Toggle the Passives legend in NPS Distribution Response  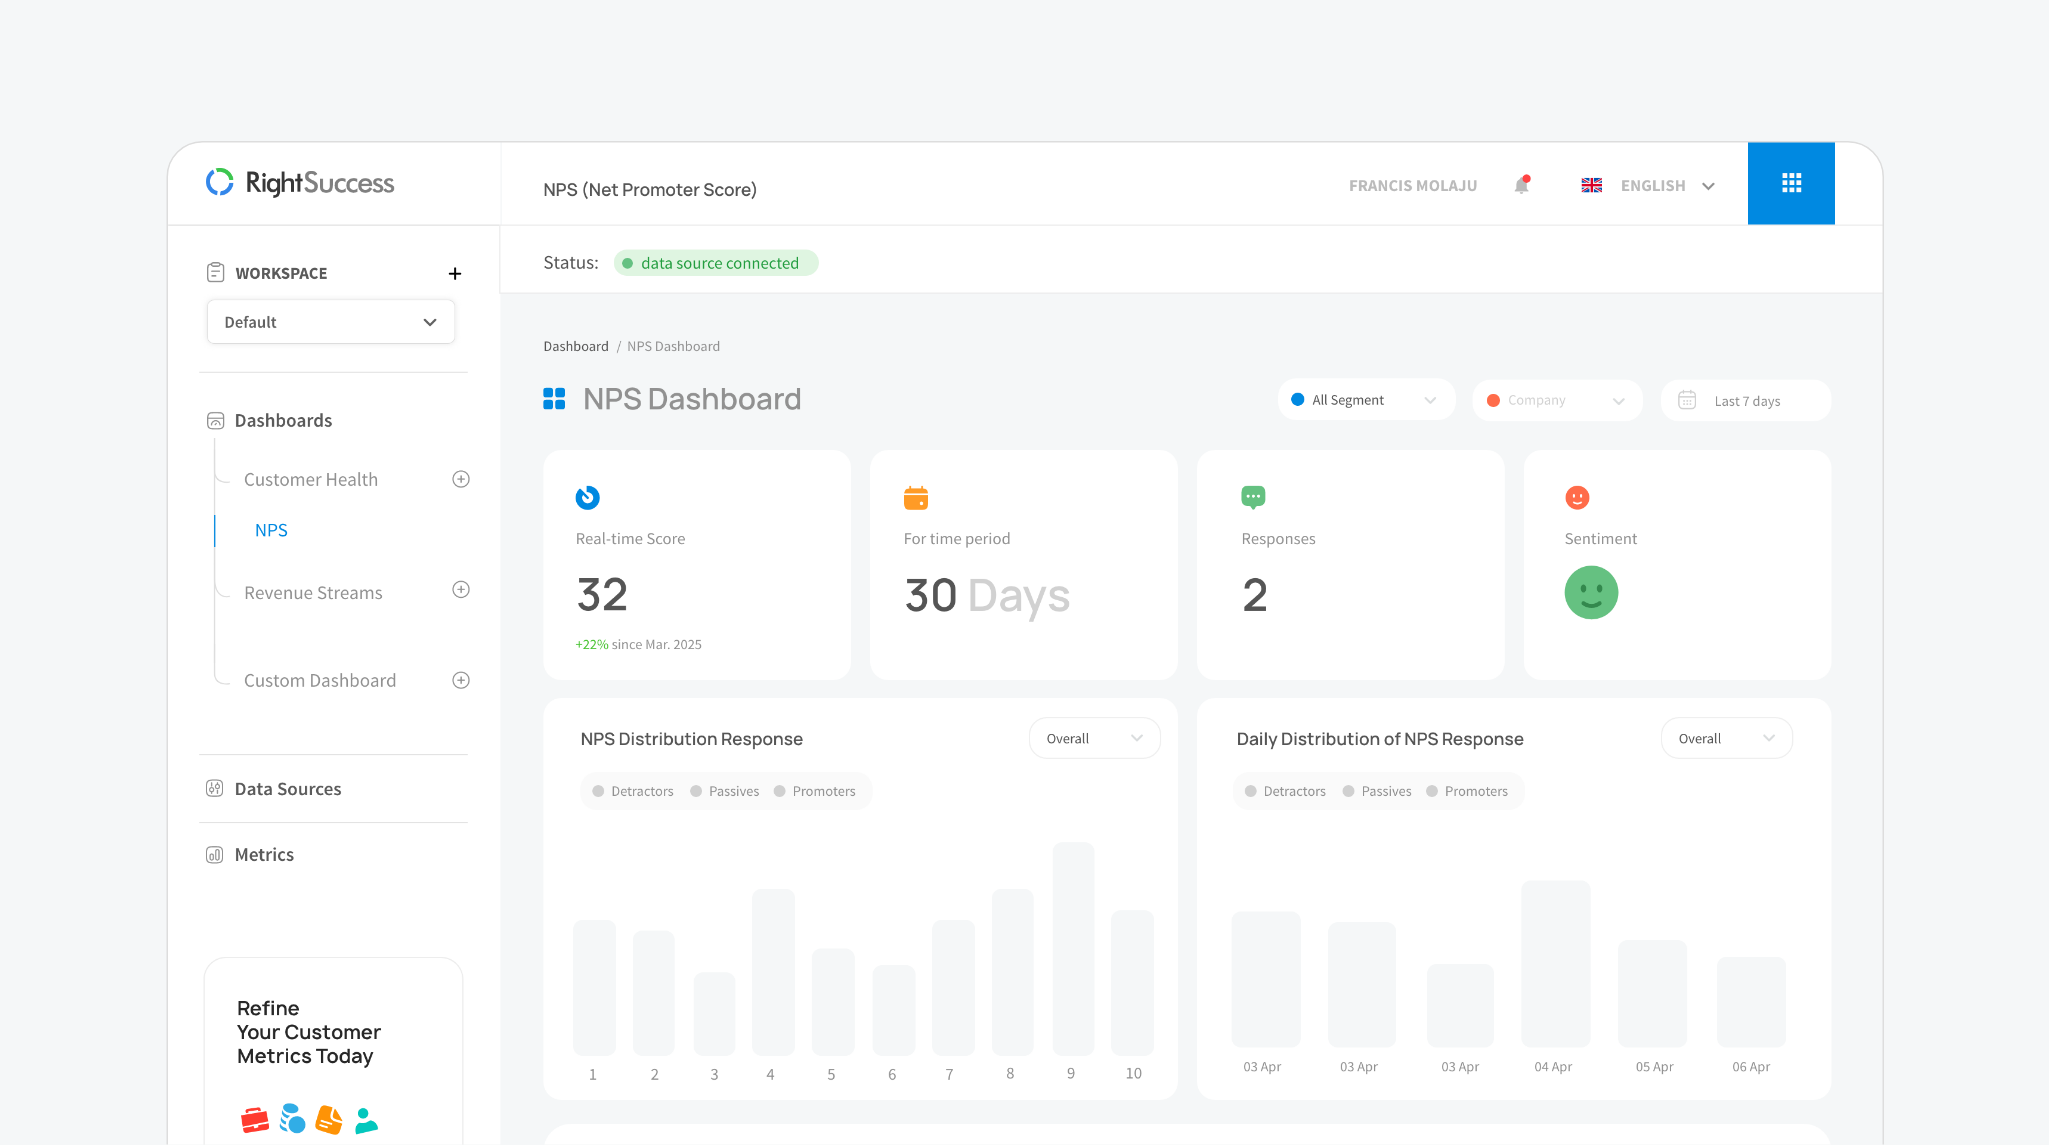tap(724, 790)
